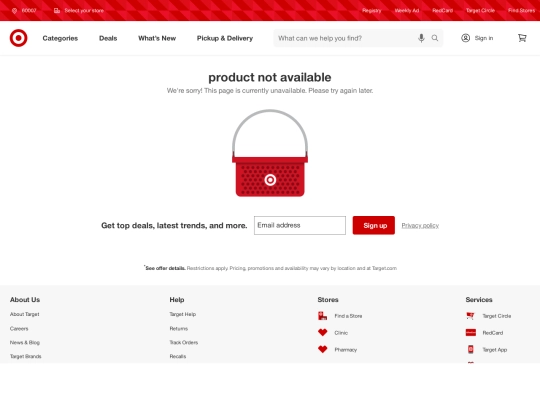Click the store icon beside Select your store
The width and height of the screenshot is (540, 405).
(x=57, y=11)
